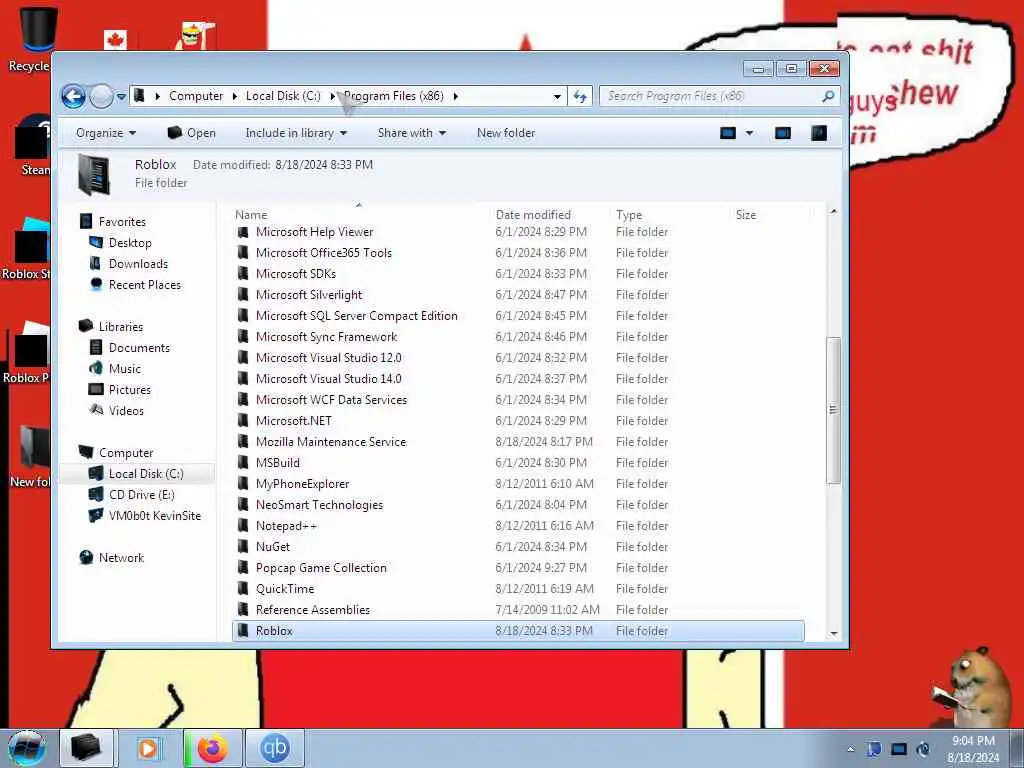Open the Documents library
Viewport: 1024px width, 768px height.
pyautogui.click(x=139, y=347)
